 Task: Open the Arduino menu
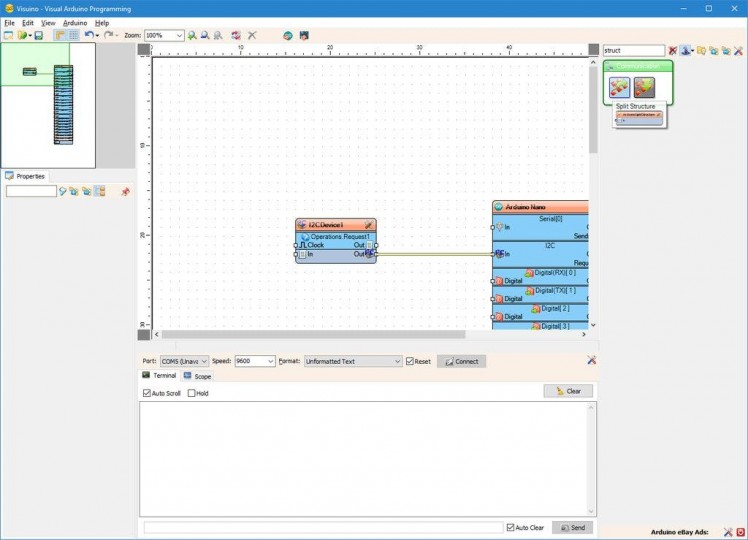point(75,22)
